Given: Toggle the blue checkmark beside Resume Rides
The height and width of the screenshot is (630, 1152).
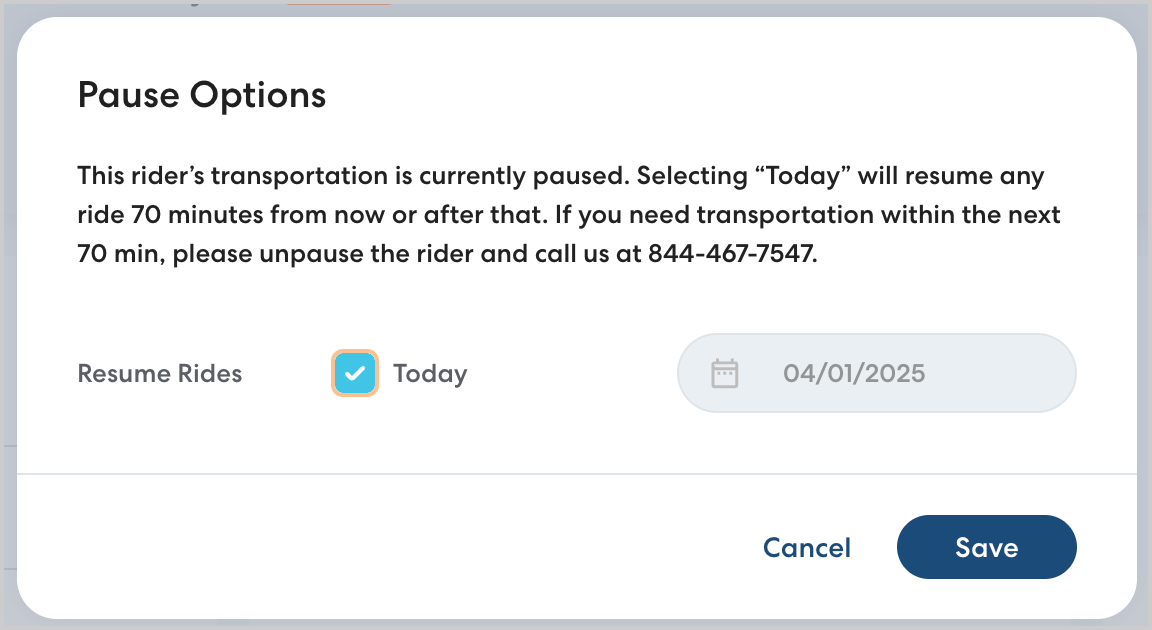Looking at the screenshot, I should [355, 374].
